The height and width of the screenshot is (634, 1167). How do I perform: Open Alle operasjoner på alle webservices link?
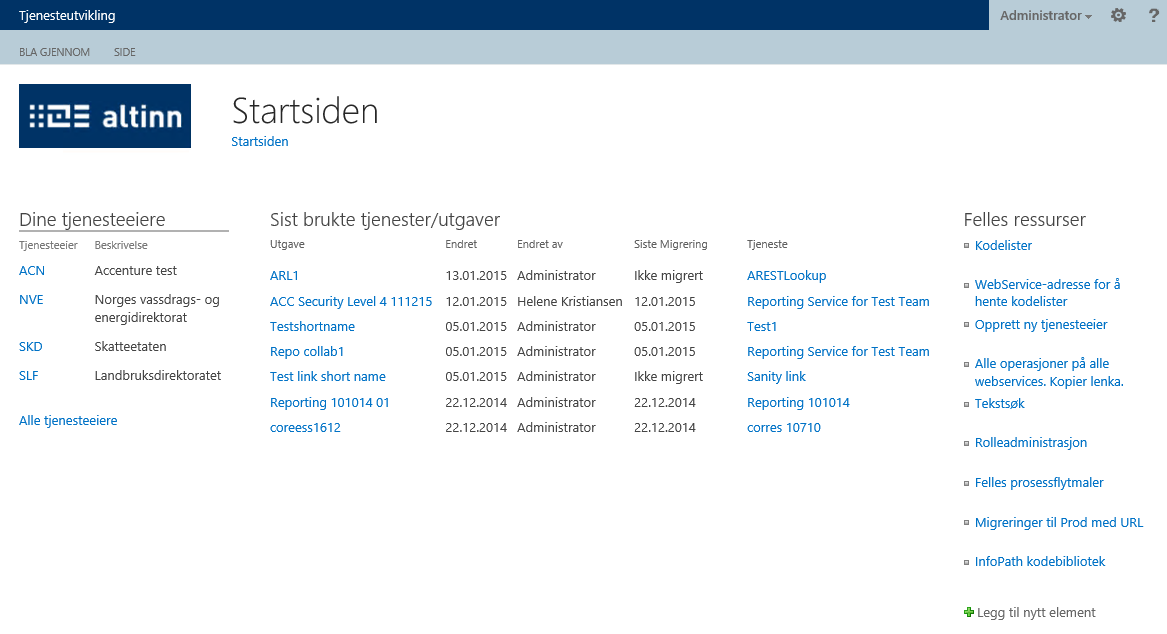coord(1049,373)
